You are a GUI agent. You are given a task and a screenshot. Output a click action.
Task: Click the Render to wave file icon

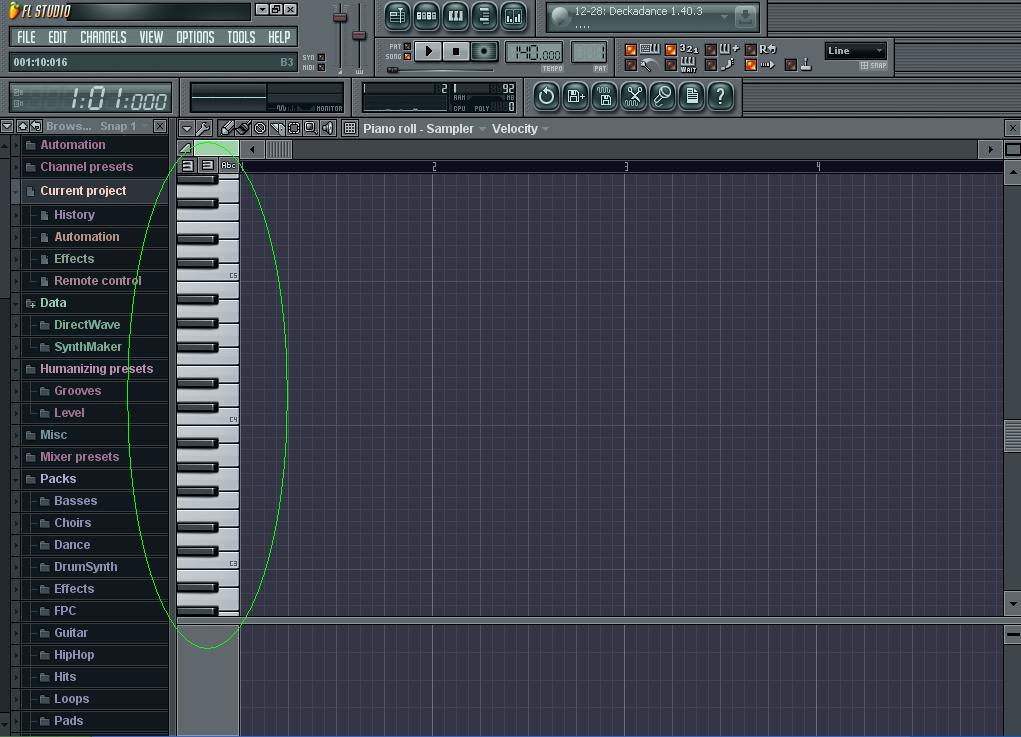(605, 96)
